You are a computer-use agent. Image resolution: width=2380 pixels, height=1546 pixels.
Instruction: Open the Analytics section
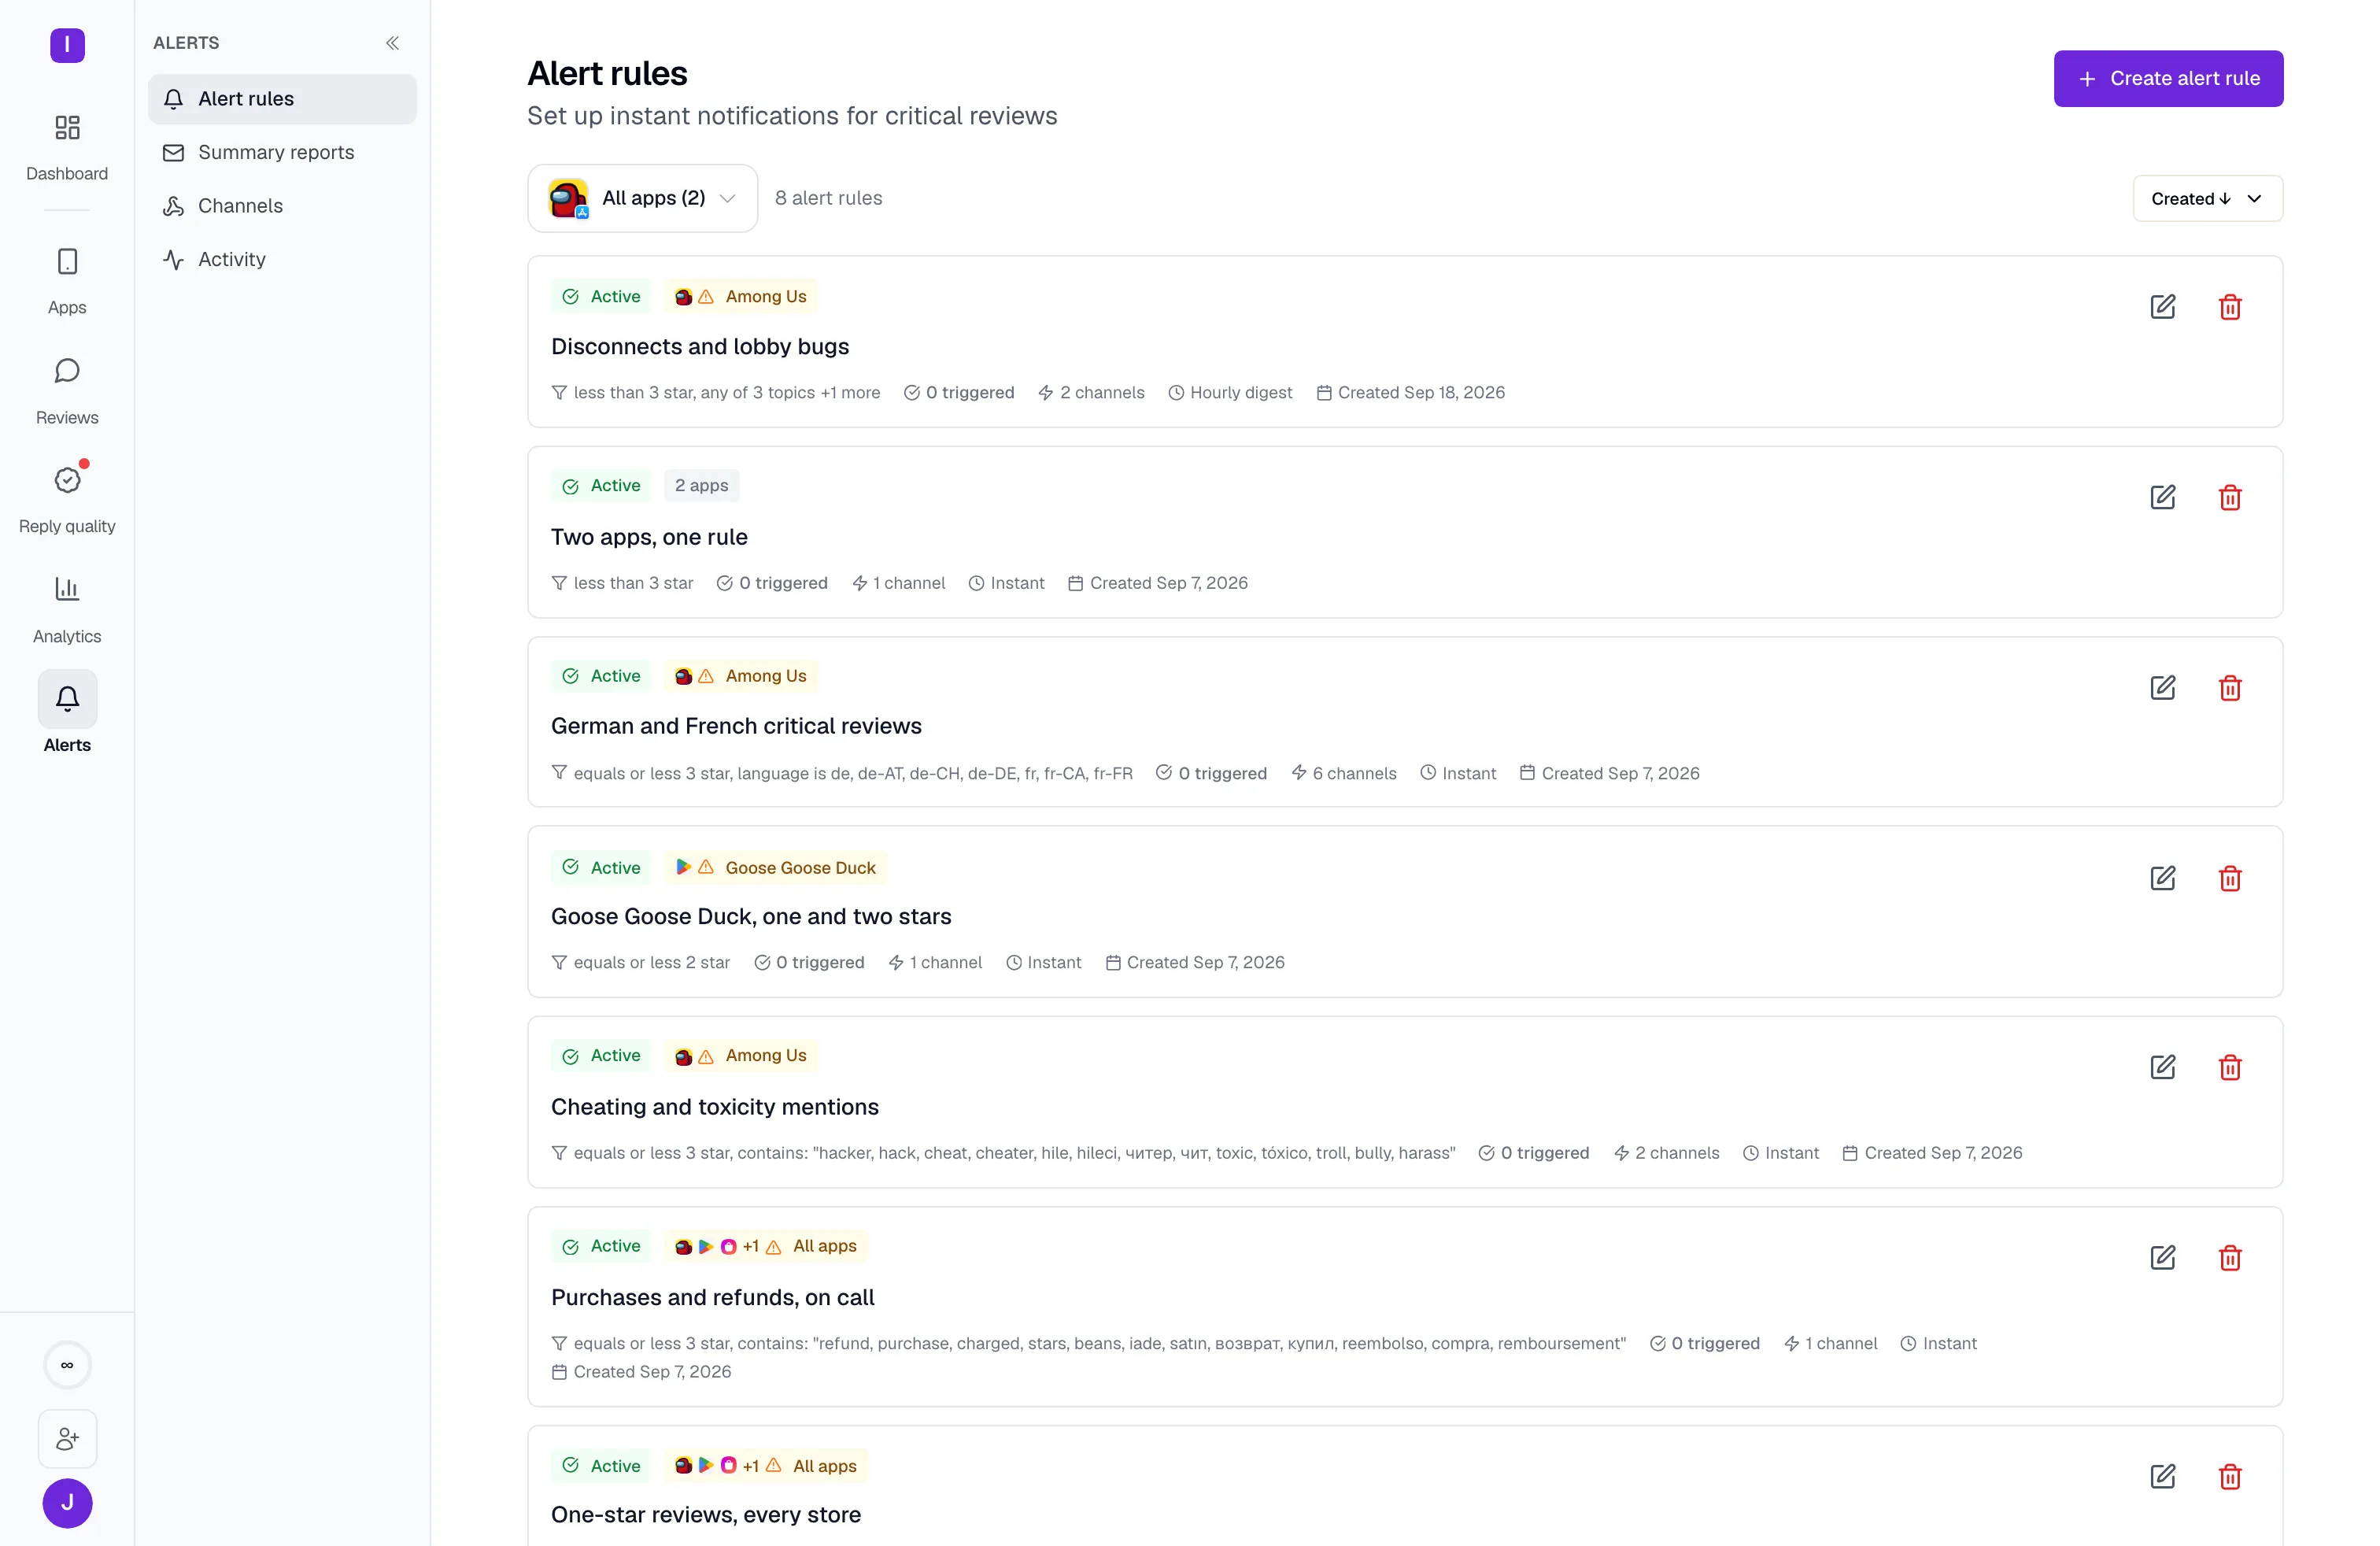pyautogui.click(x=67, y=610)
